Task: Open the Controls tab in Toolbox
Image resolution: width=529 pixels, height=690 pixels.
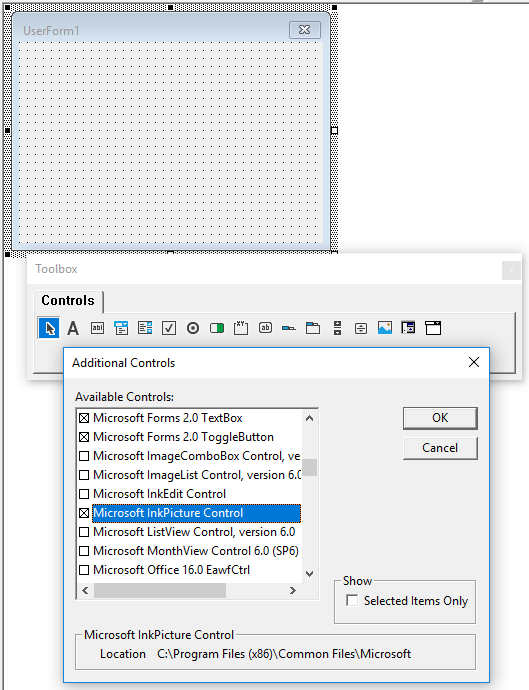Action: (68, 301)
